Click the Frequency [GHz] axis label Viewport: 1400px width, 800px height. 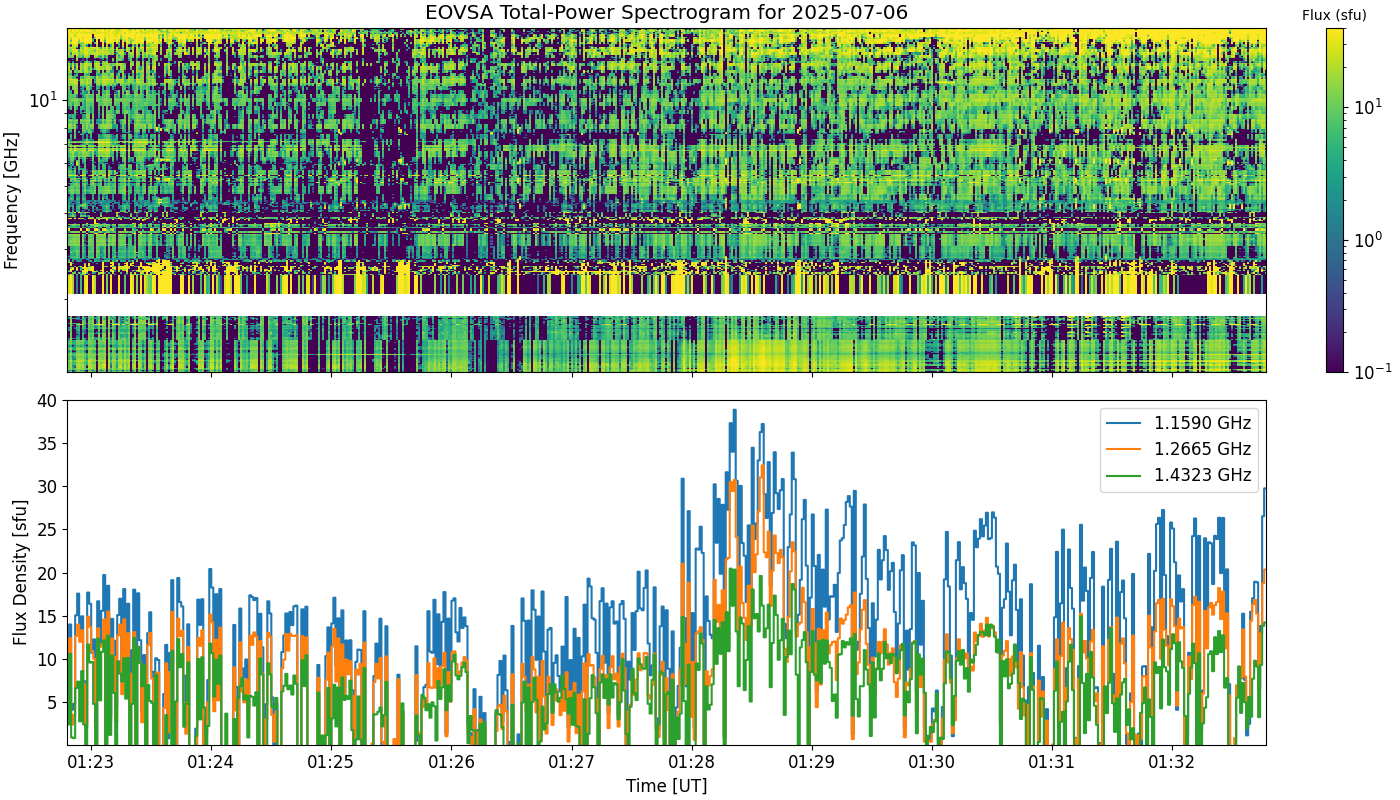pos(12,200)
